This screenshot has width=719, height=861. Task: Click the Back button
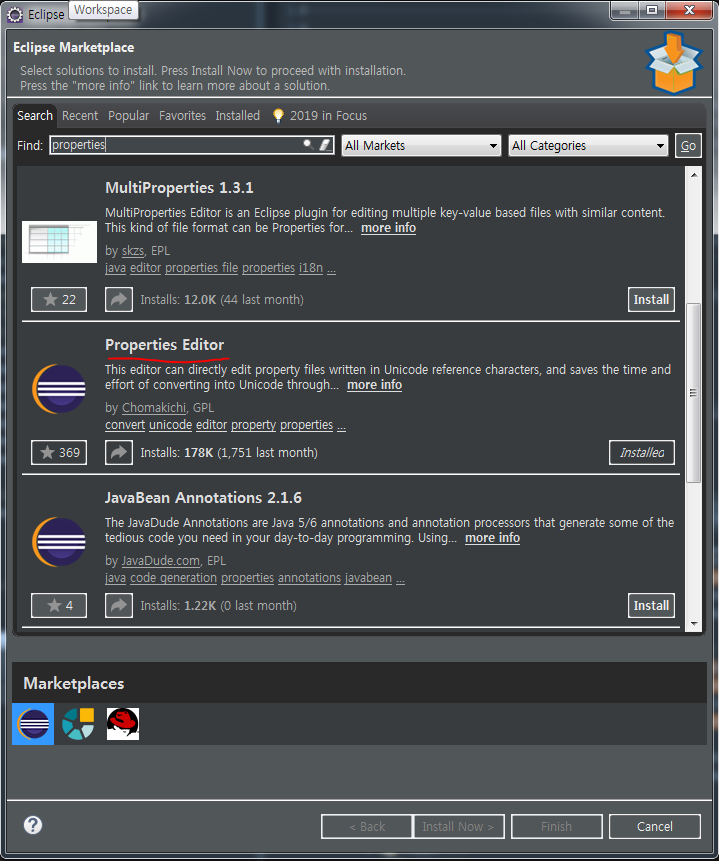tap(367, 826)
